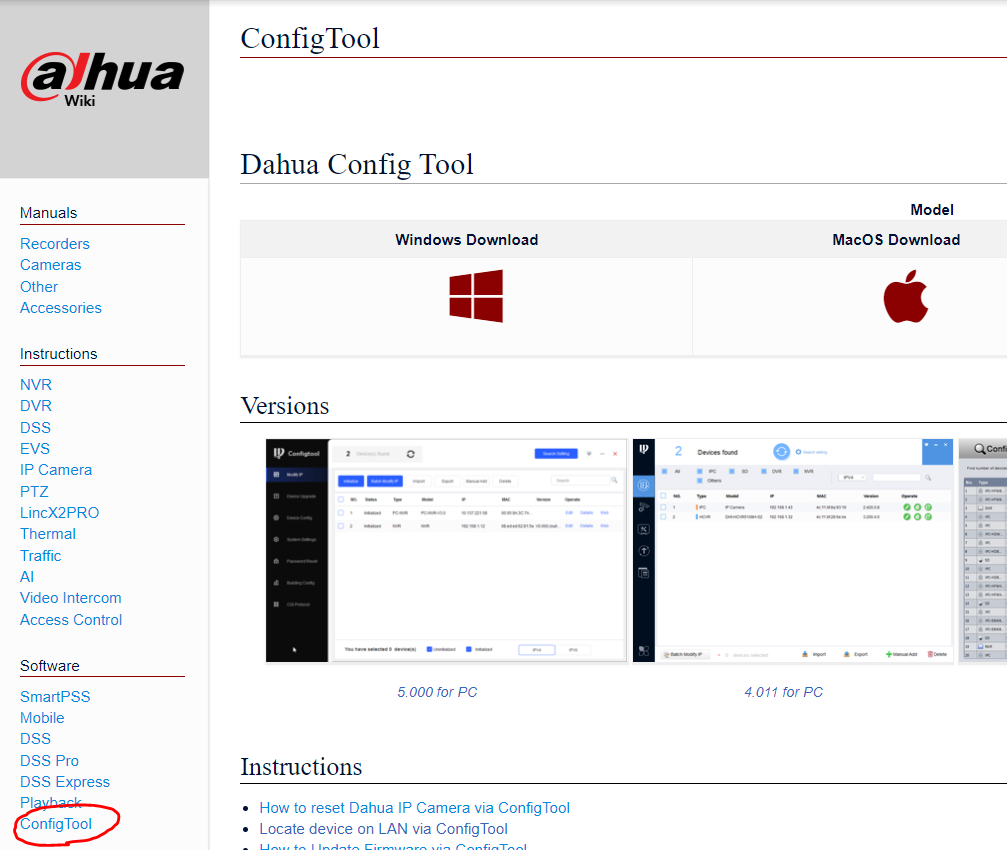Open the 4.011 for PC screenshot thumbnail

(792, 550)
